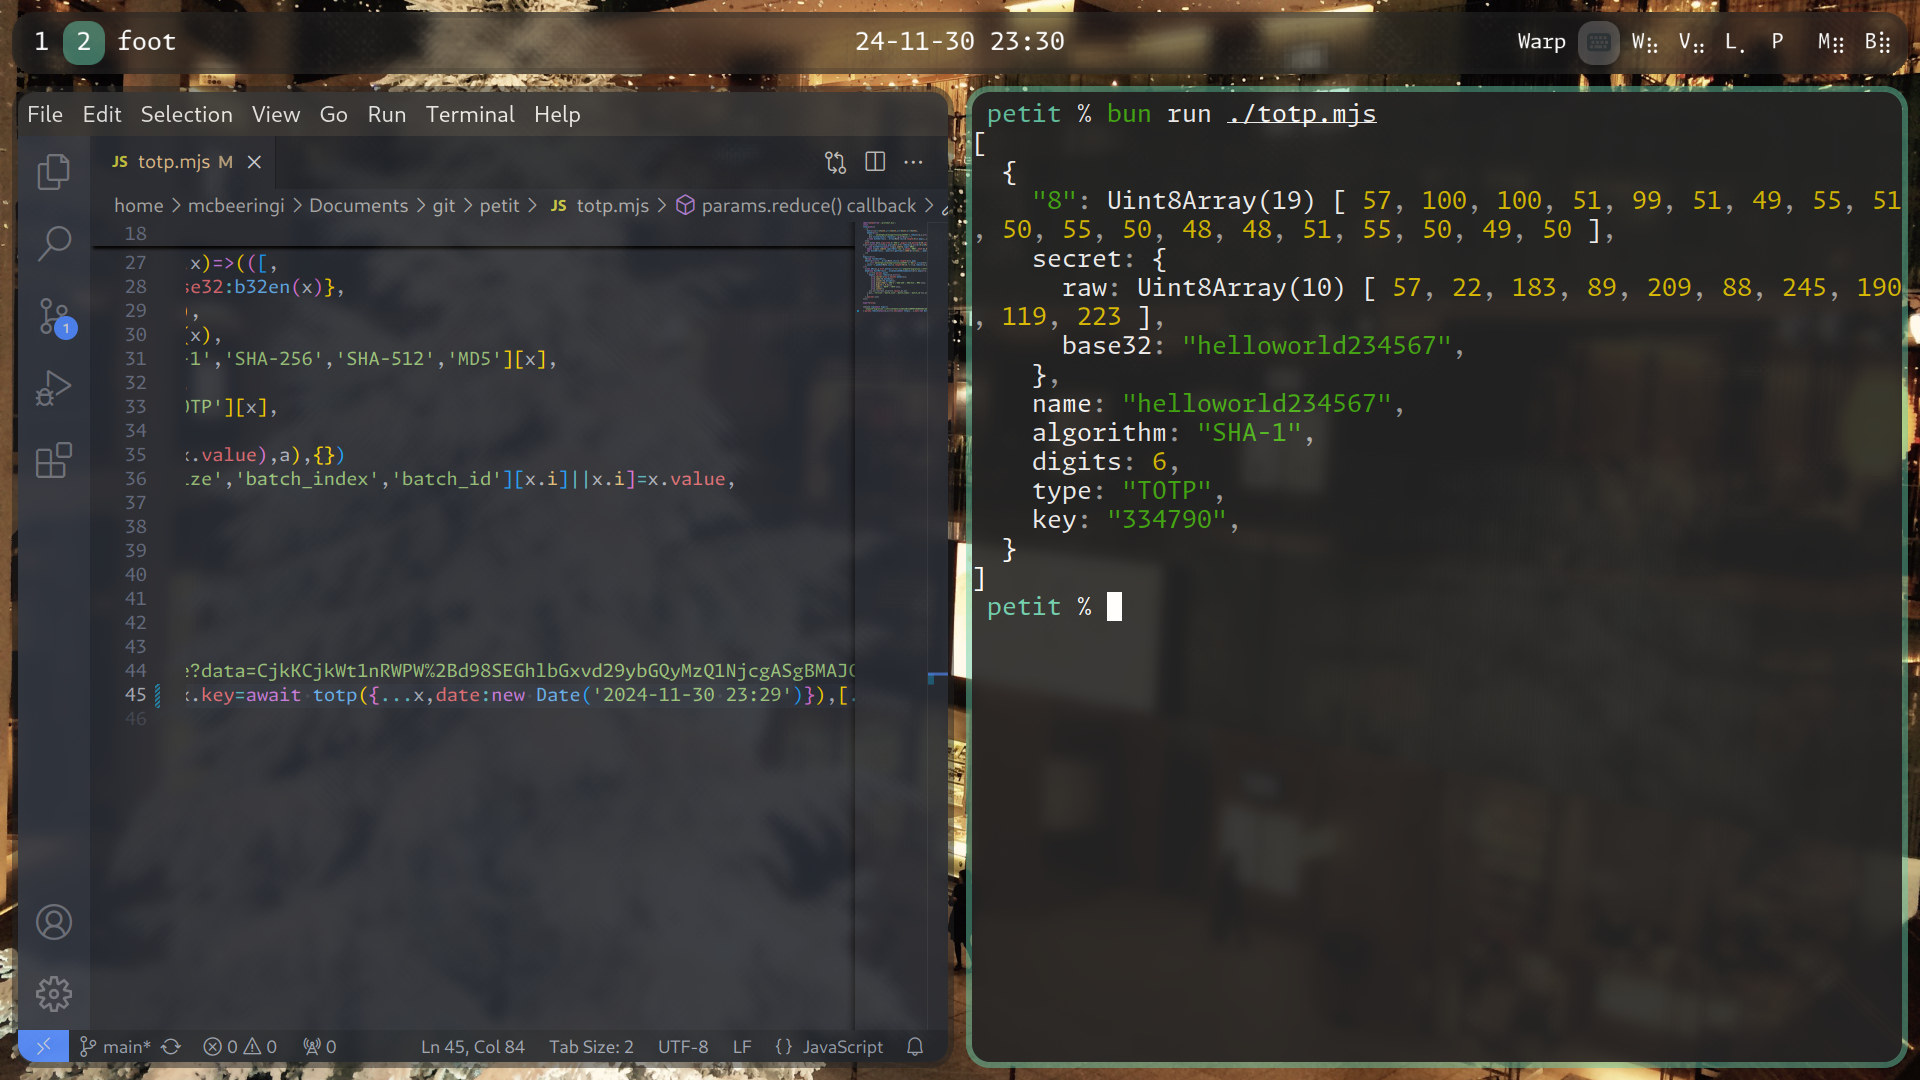Toggle the keyboard icon in top bar
The width and height of the screenshot is (1920, 1080).
pyautogui.click(x=1598, y=42)
